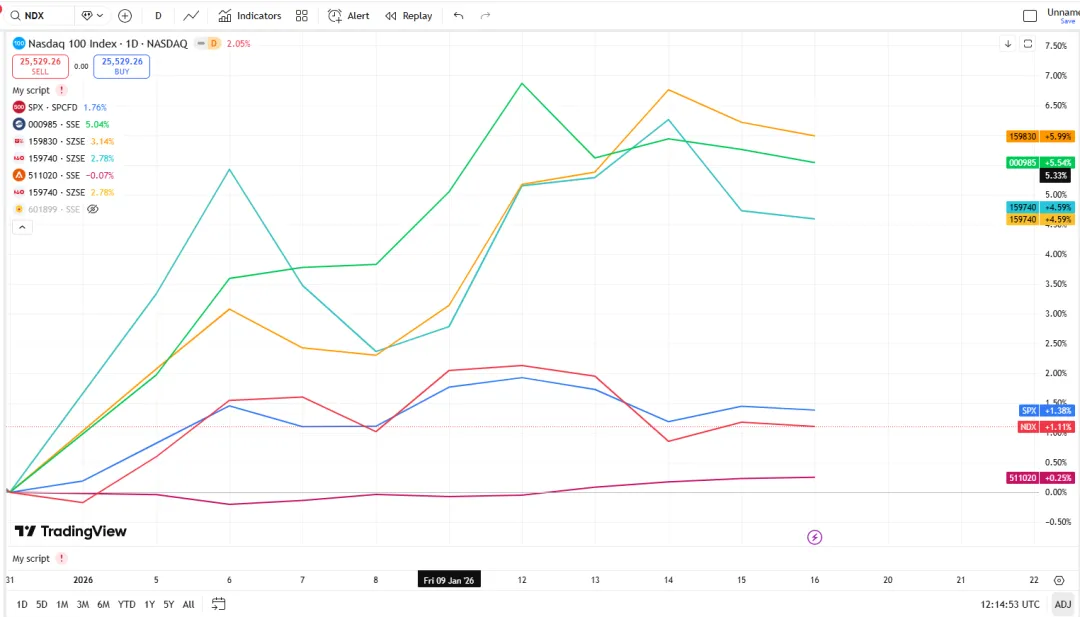The width and height of the screenshot is (1080, 617).
Task: Select the top My script legend label
Action: [31, 90]
